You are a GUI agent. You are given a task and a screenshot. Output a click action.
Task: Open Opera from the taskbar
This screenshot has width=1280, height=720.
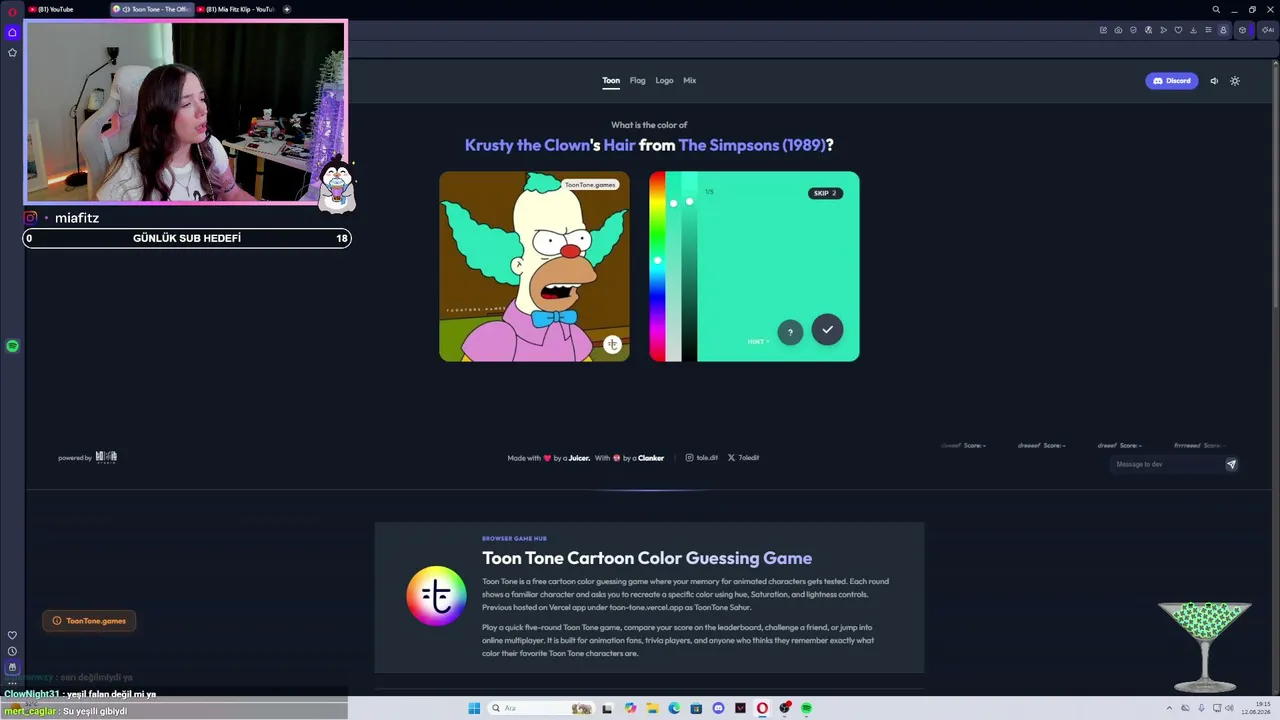point(762,708)
